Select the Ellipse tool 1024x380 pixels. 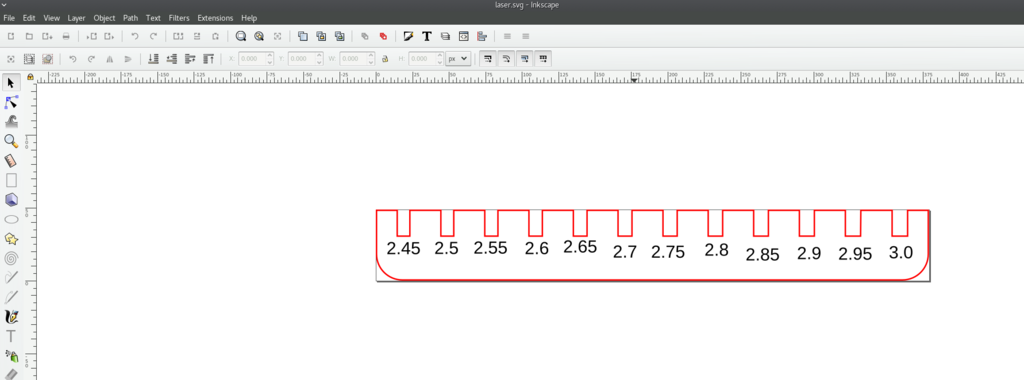coord(11,219)
